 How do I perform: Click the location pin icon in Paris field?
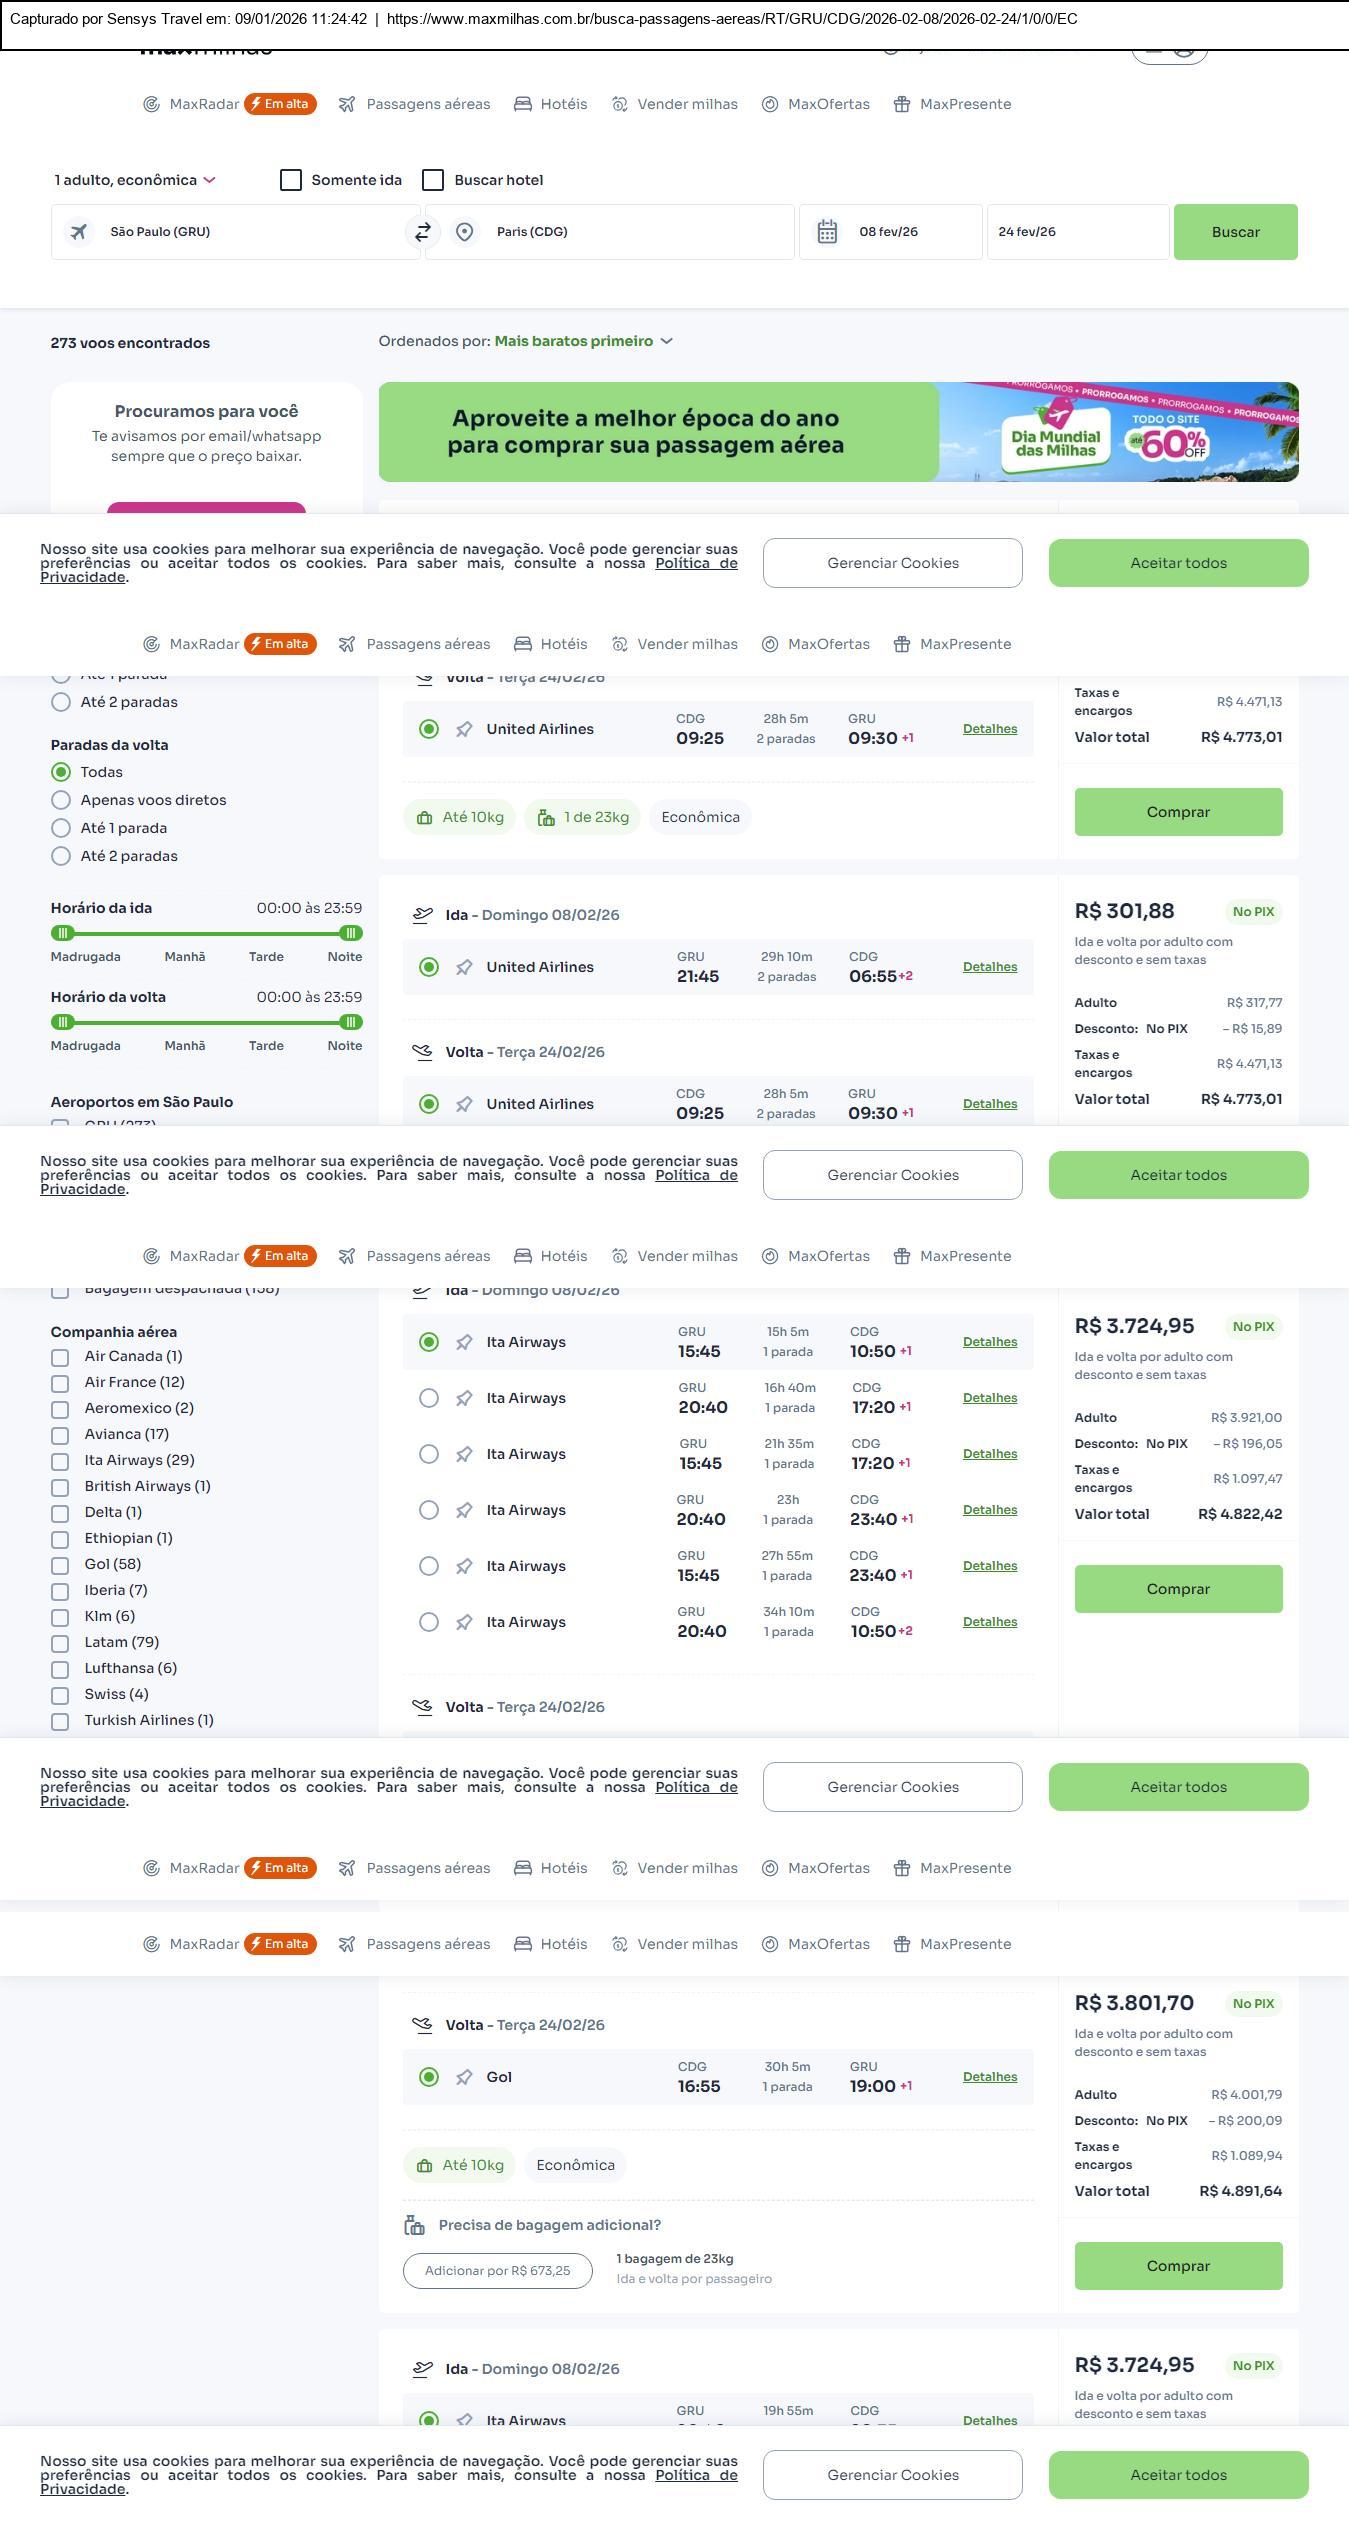pyautogui.click(x=464, y=232)
